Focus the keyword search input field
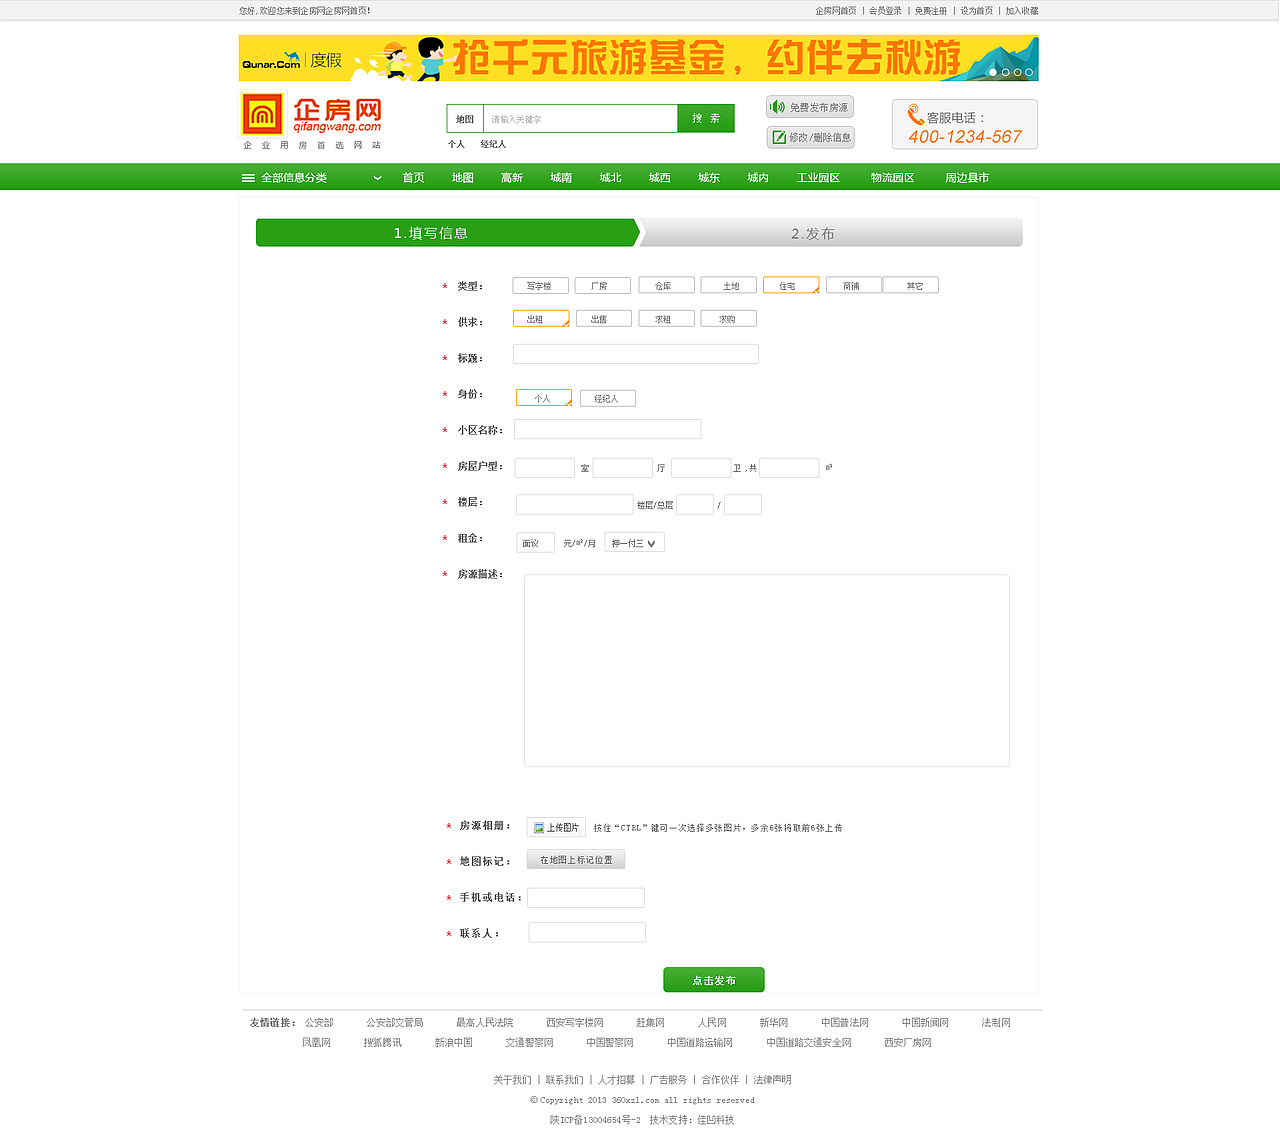 tap(580, 119)
